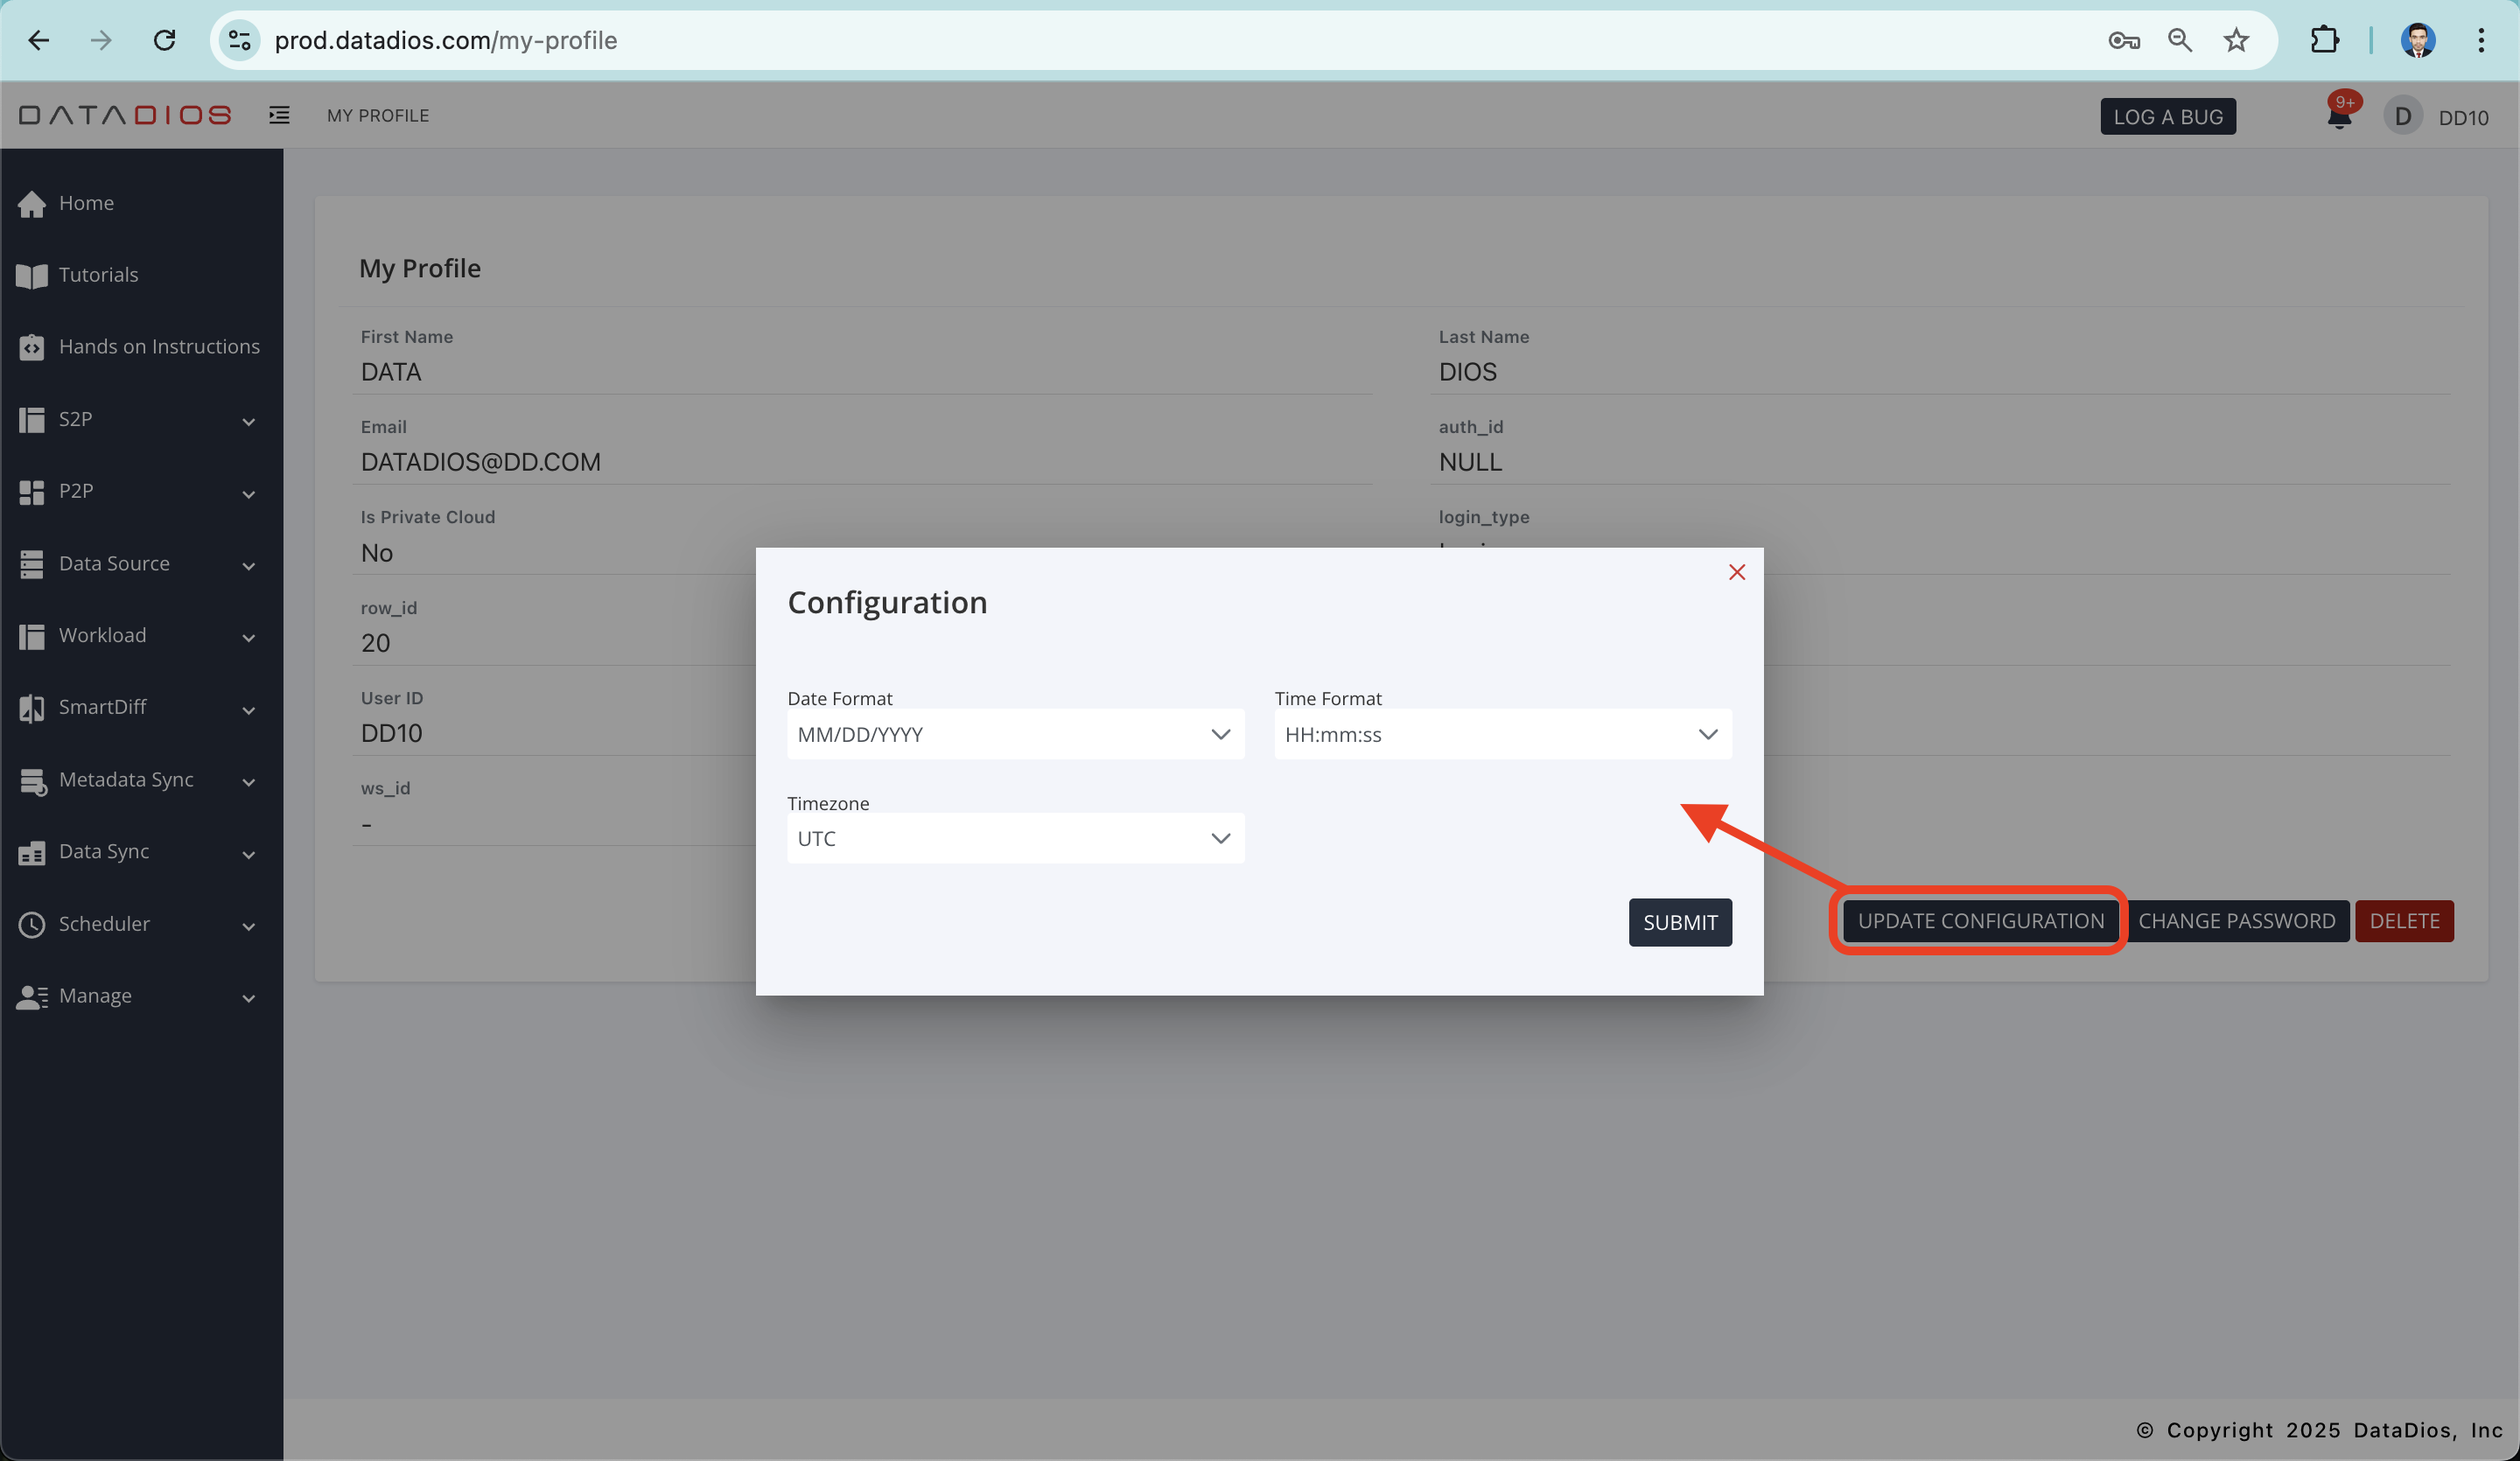Screen dimensions: 2520x1461
Task: Bookmark this page with the star icon
Action: pos(2236,40)
